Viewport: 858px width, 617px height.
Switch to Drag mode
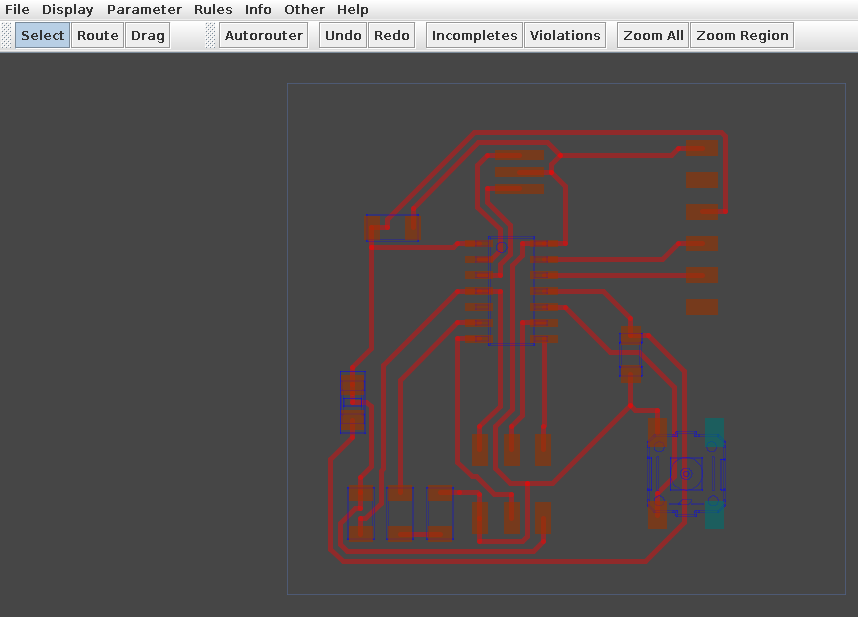click(147, 36)
